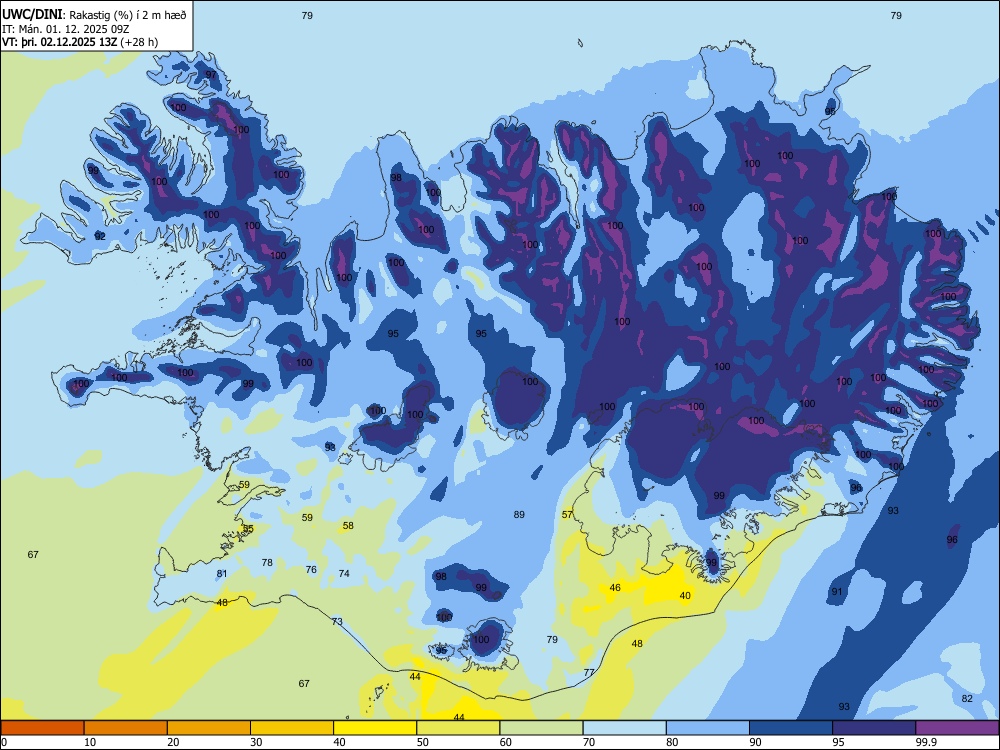
Task: Click the legend tick label 99.9
Action: pos(927,742)
